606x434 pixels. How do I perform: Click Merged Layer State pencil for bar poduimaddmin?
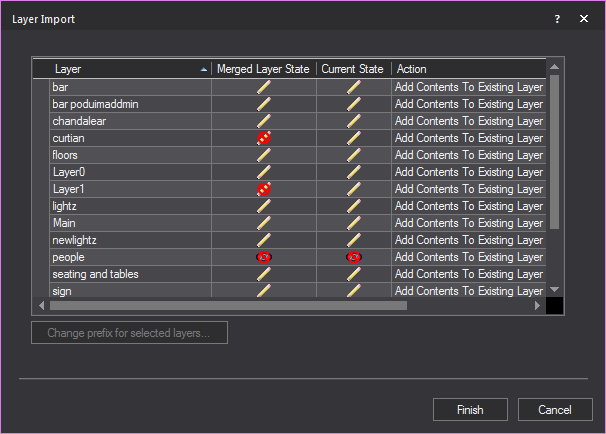coord(264,104)
